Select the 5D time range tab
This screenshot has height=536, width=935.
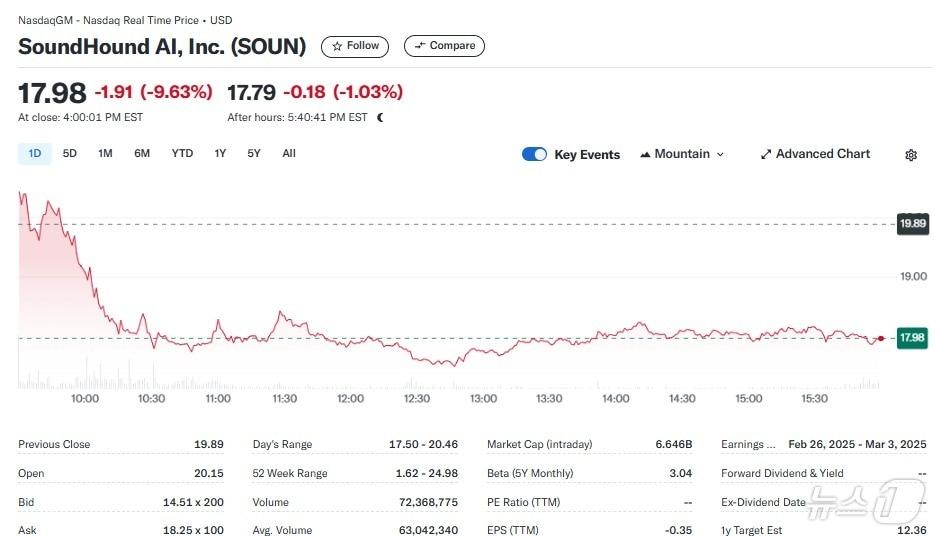click(70, 153)
